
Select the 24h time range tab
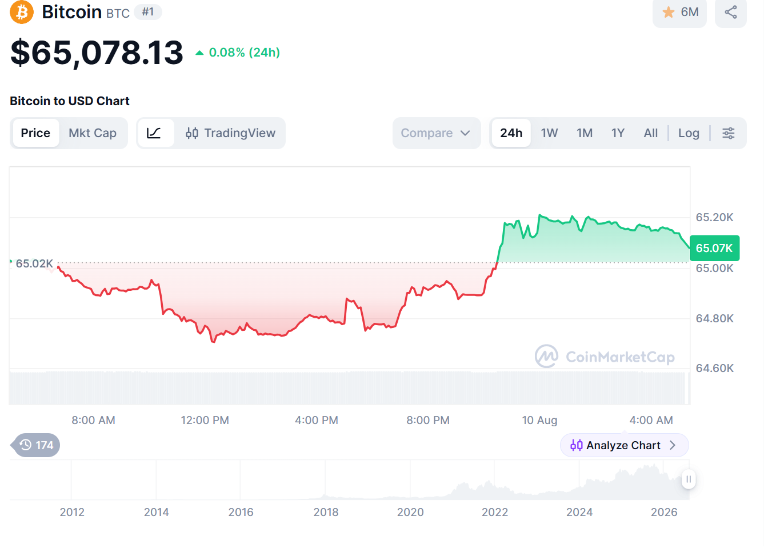[x=511, y=133]
